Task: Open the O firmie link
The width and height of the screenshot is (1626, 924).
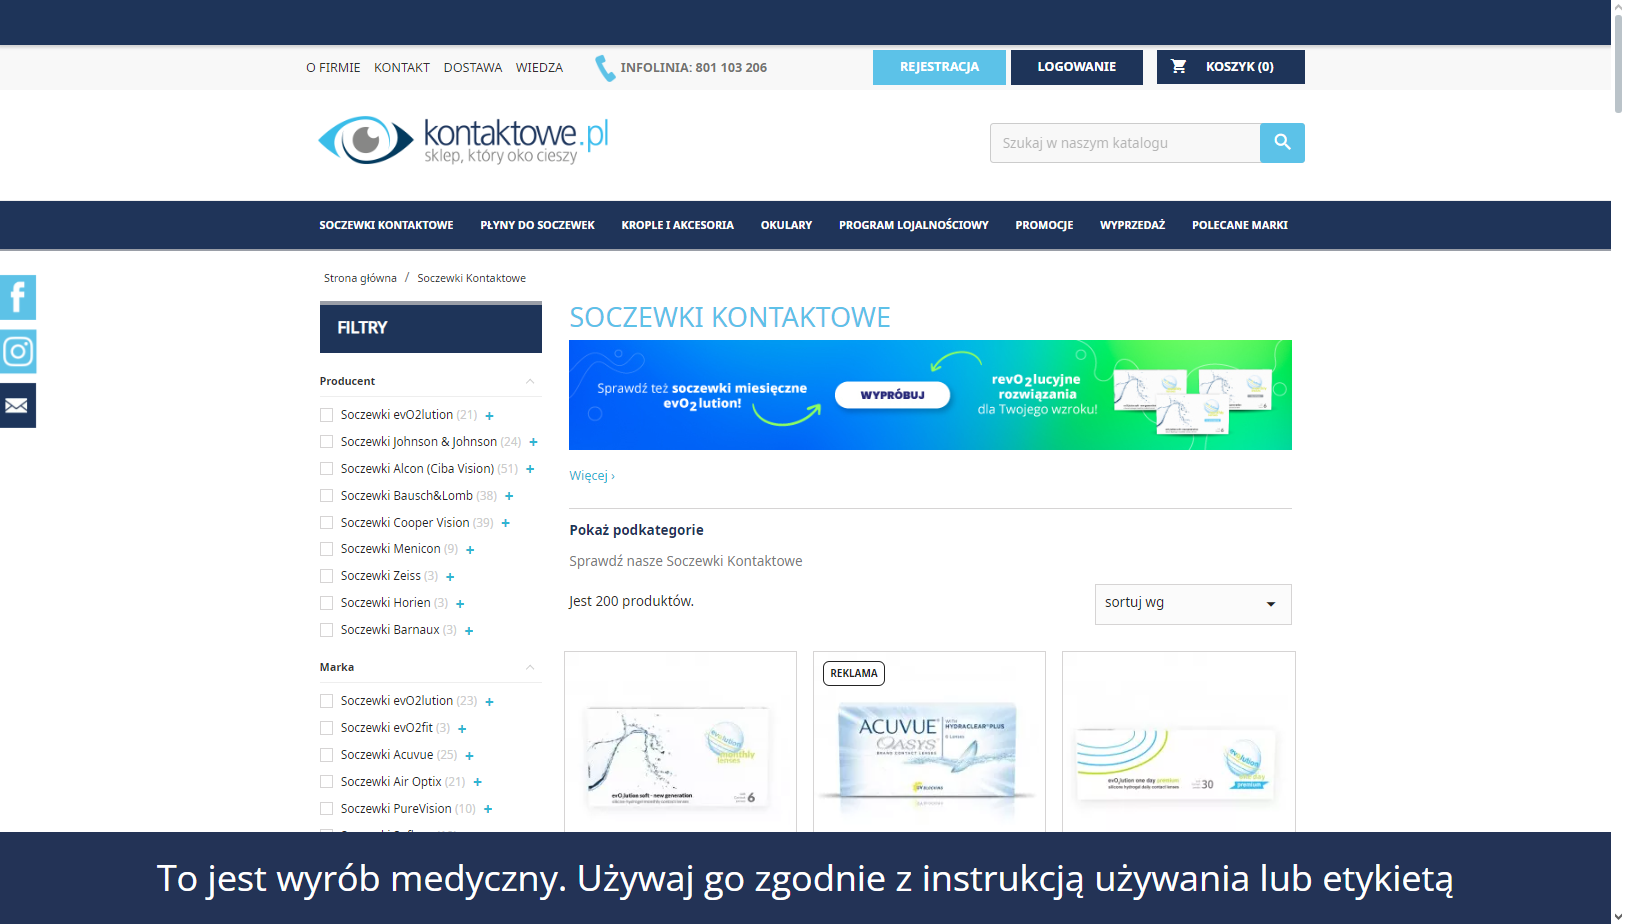Action: tap(333, 67)
